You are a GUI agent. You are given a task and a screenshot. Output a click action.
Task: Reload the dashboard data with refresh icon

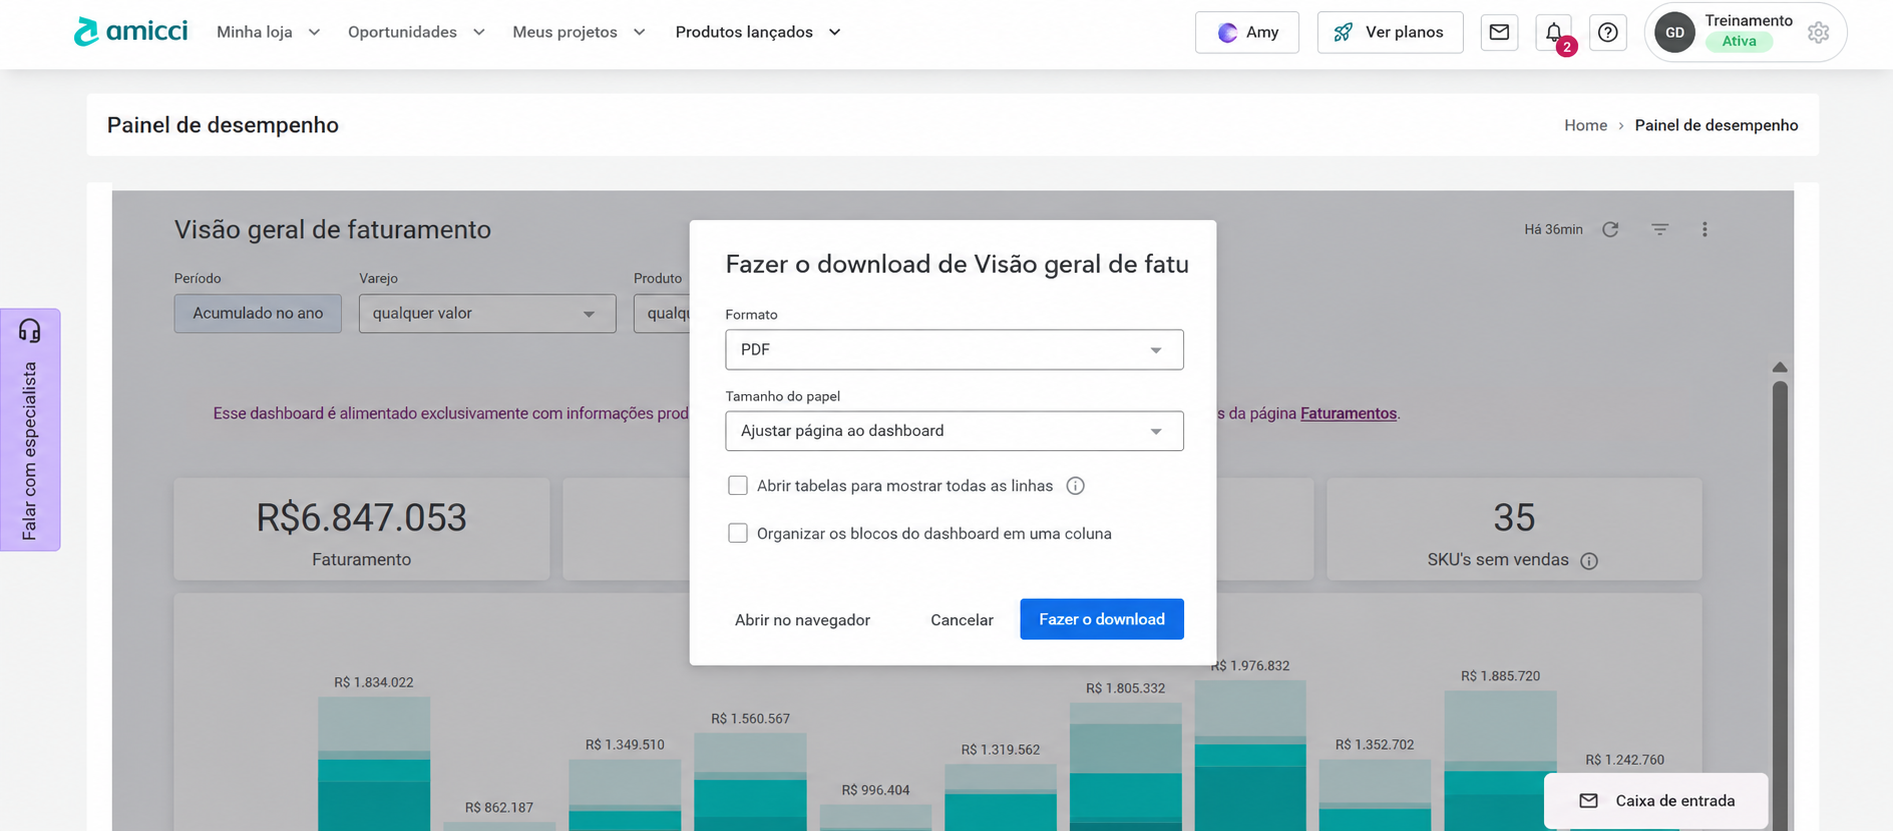pyautogui.click(x=1610, y=229)
